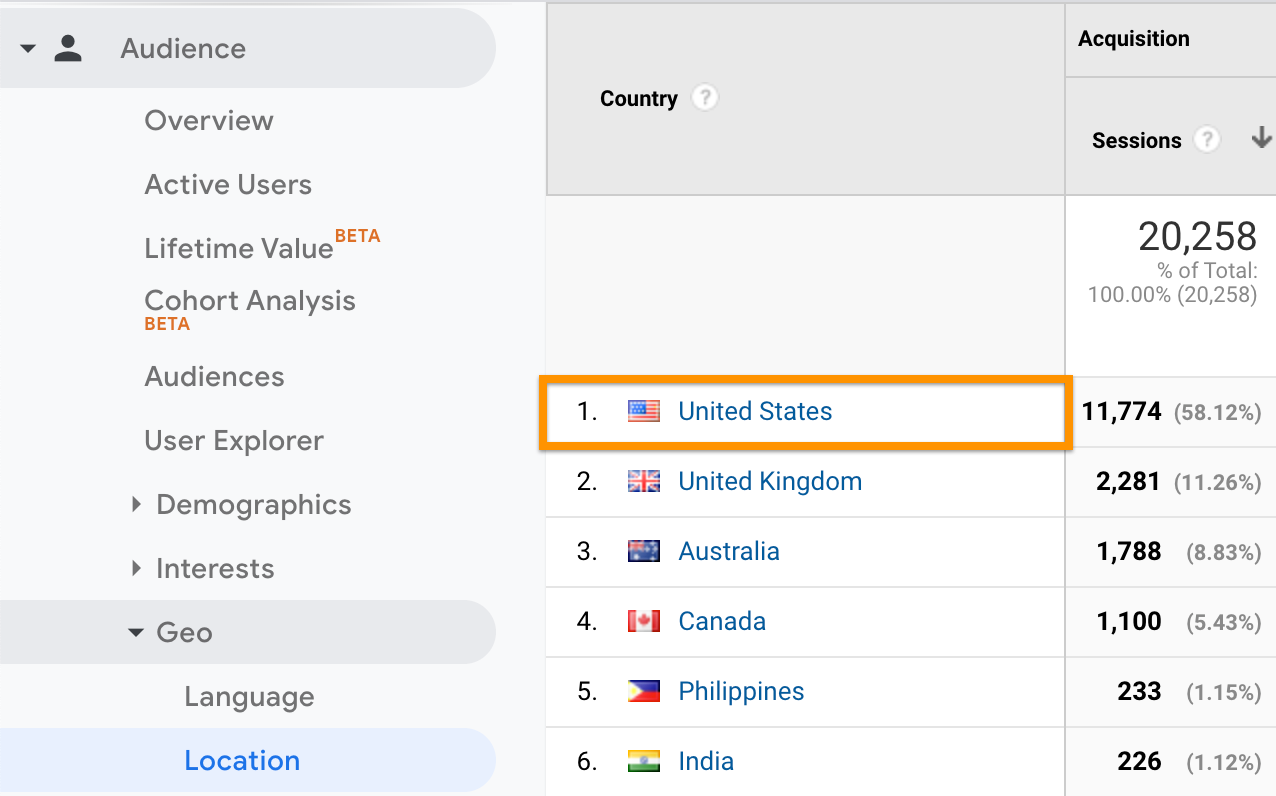This screenshot has width=1276, height=796.
Task: Click the United Kingdom flag icon
Action: 643,481
